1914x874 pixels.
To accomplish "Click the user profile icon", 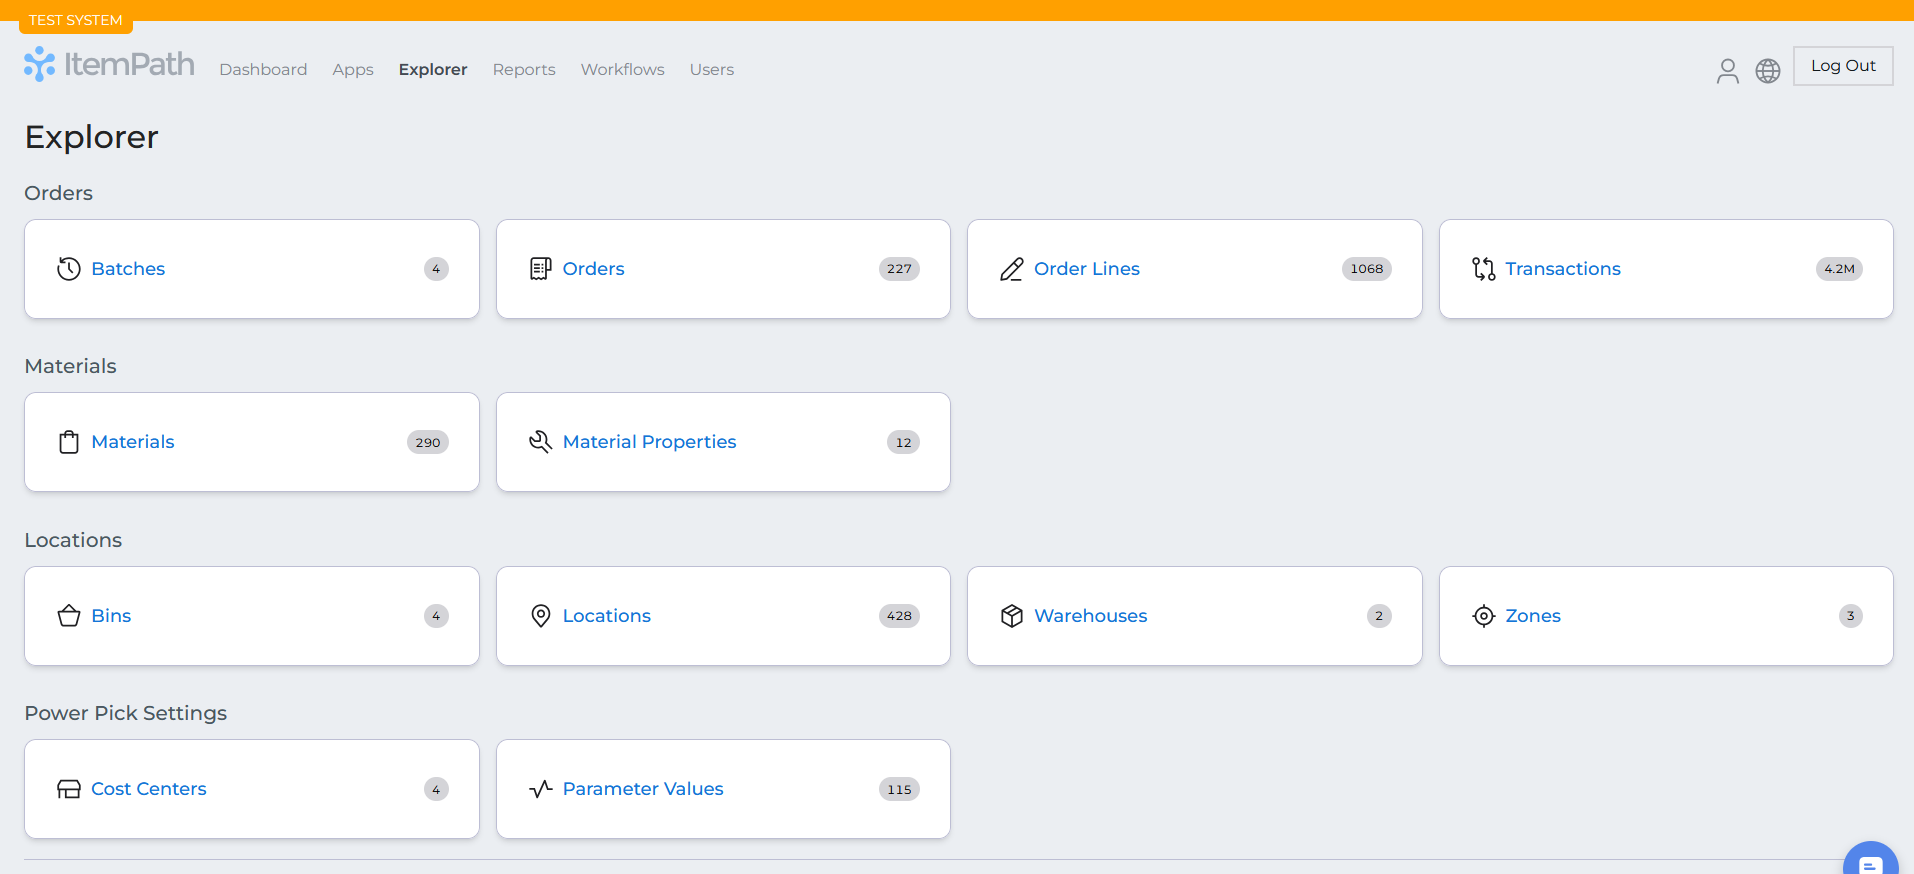I will (x=1727, y=70).
